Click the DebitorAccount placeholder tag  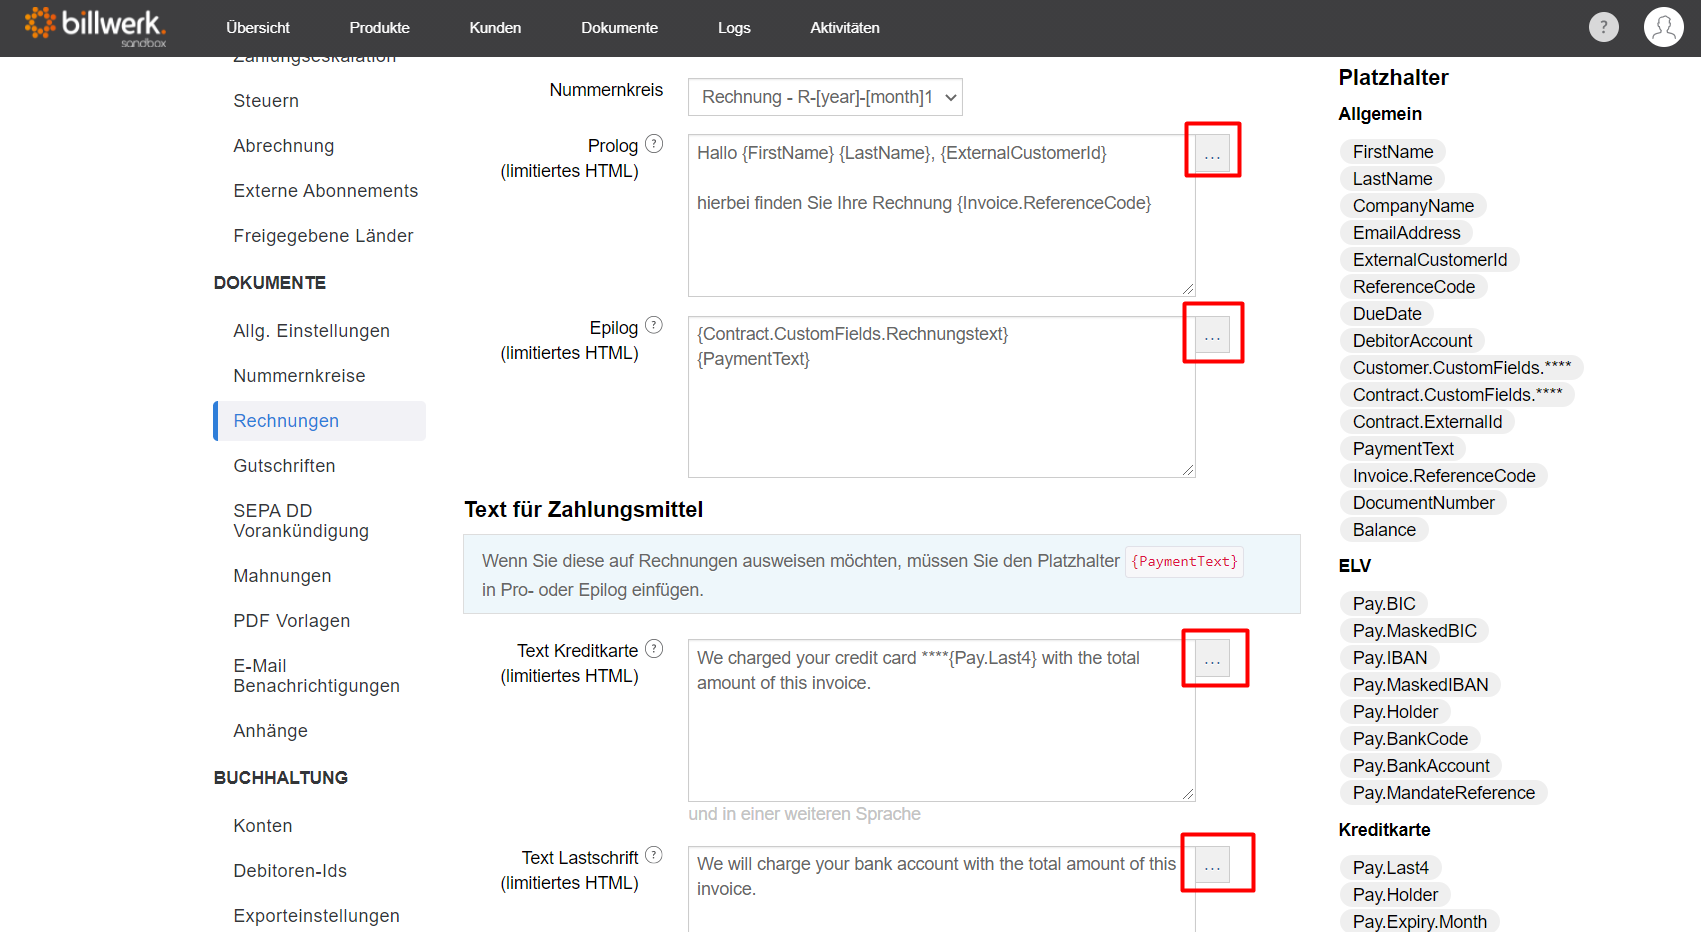[x=1412, y=341]
